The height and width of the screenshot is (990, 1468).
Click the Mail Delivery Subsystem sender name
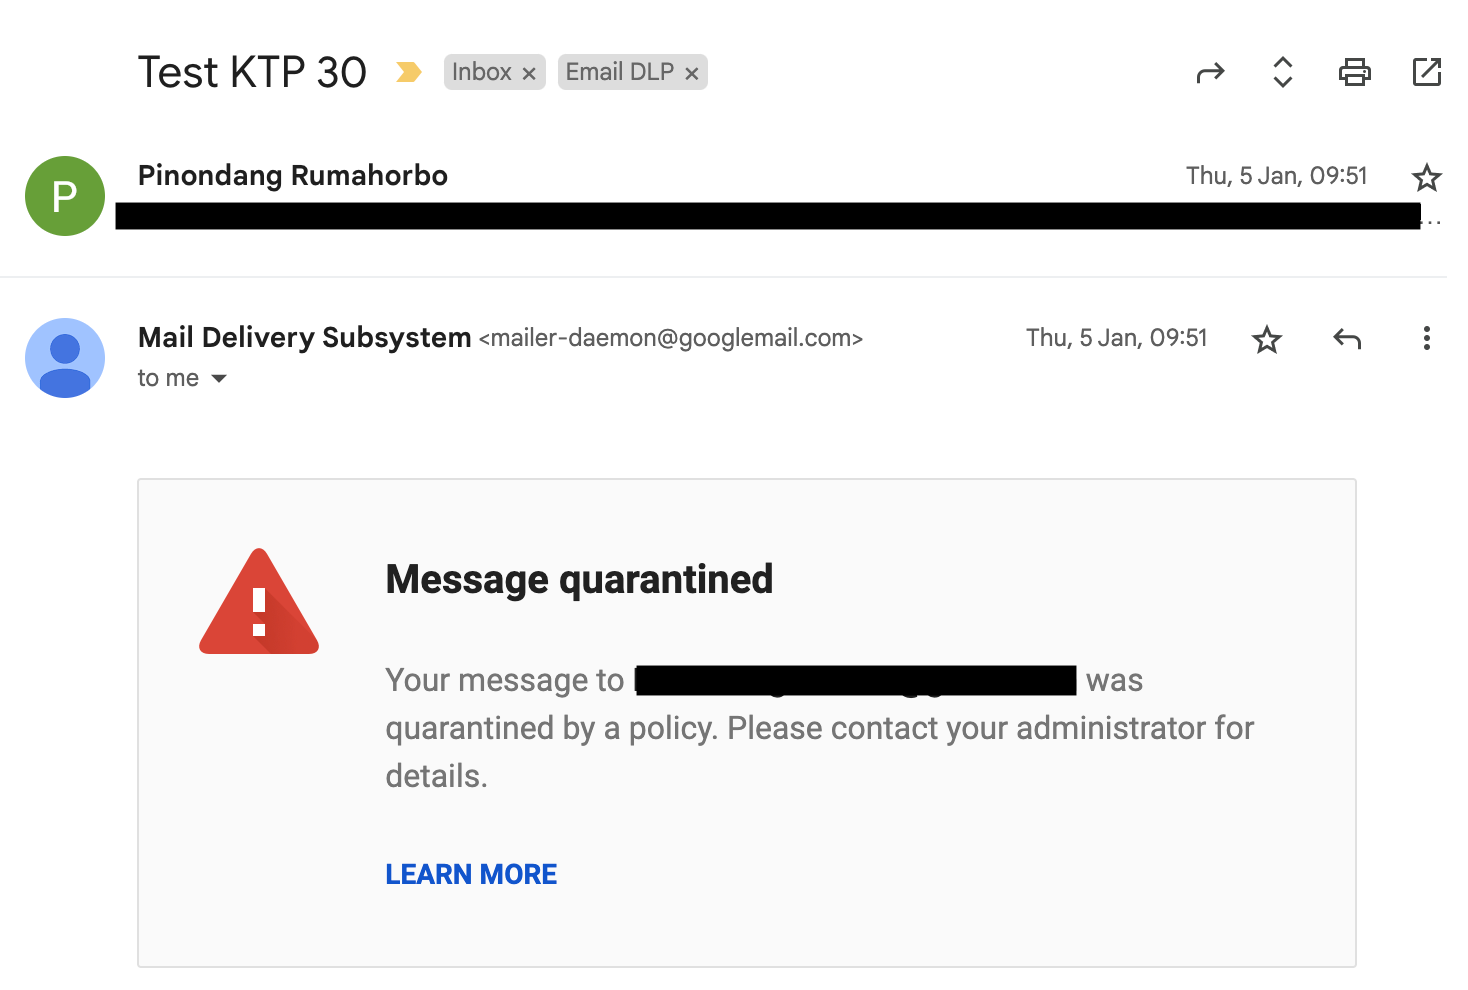coord(304,338)
